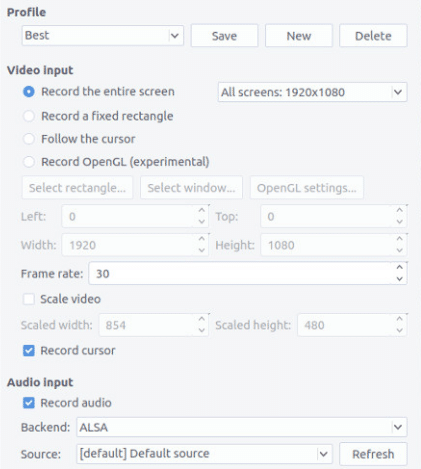
Task: Create a New profile
Action: [x=299, y=36]
